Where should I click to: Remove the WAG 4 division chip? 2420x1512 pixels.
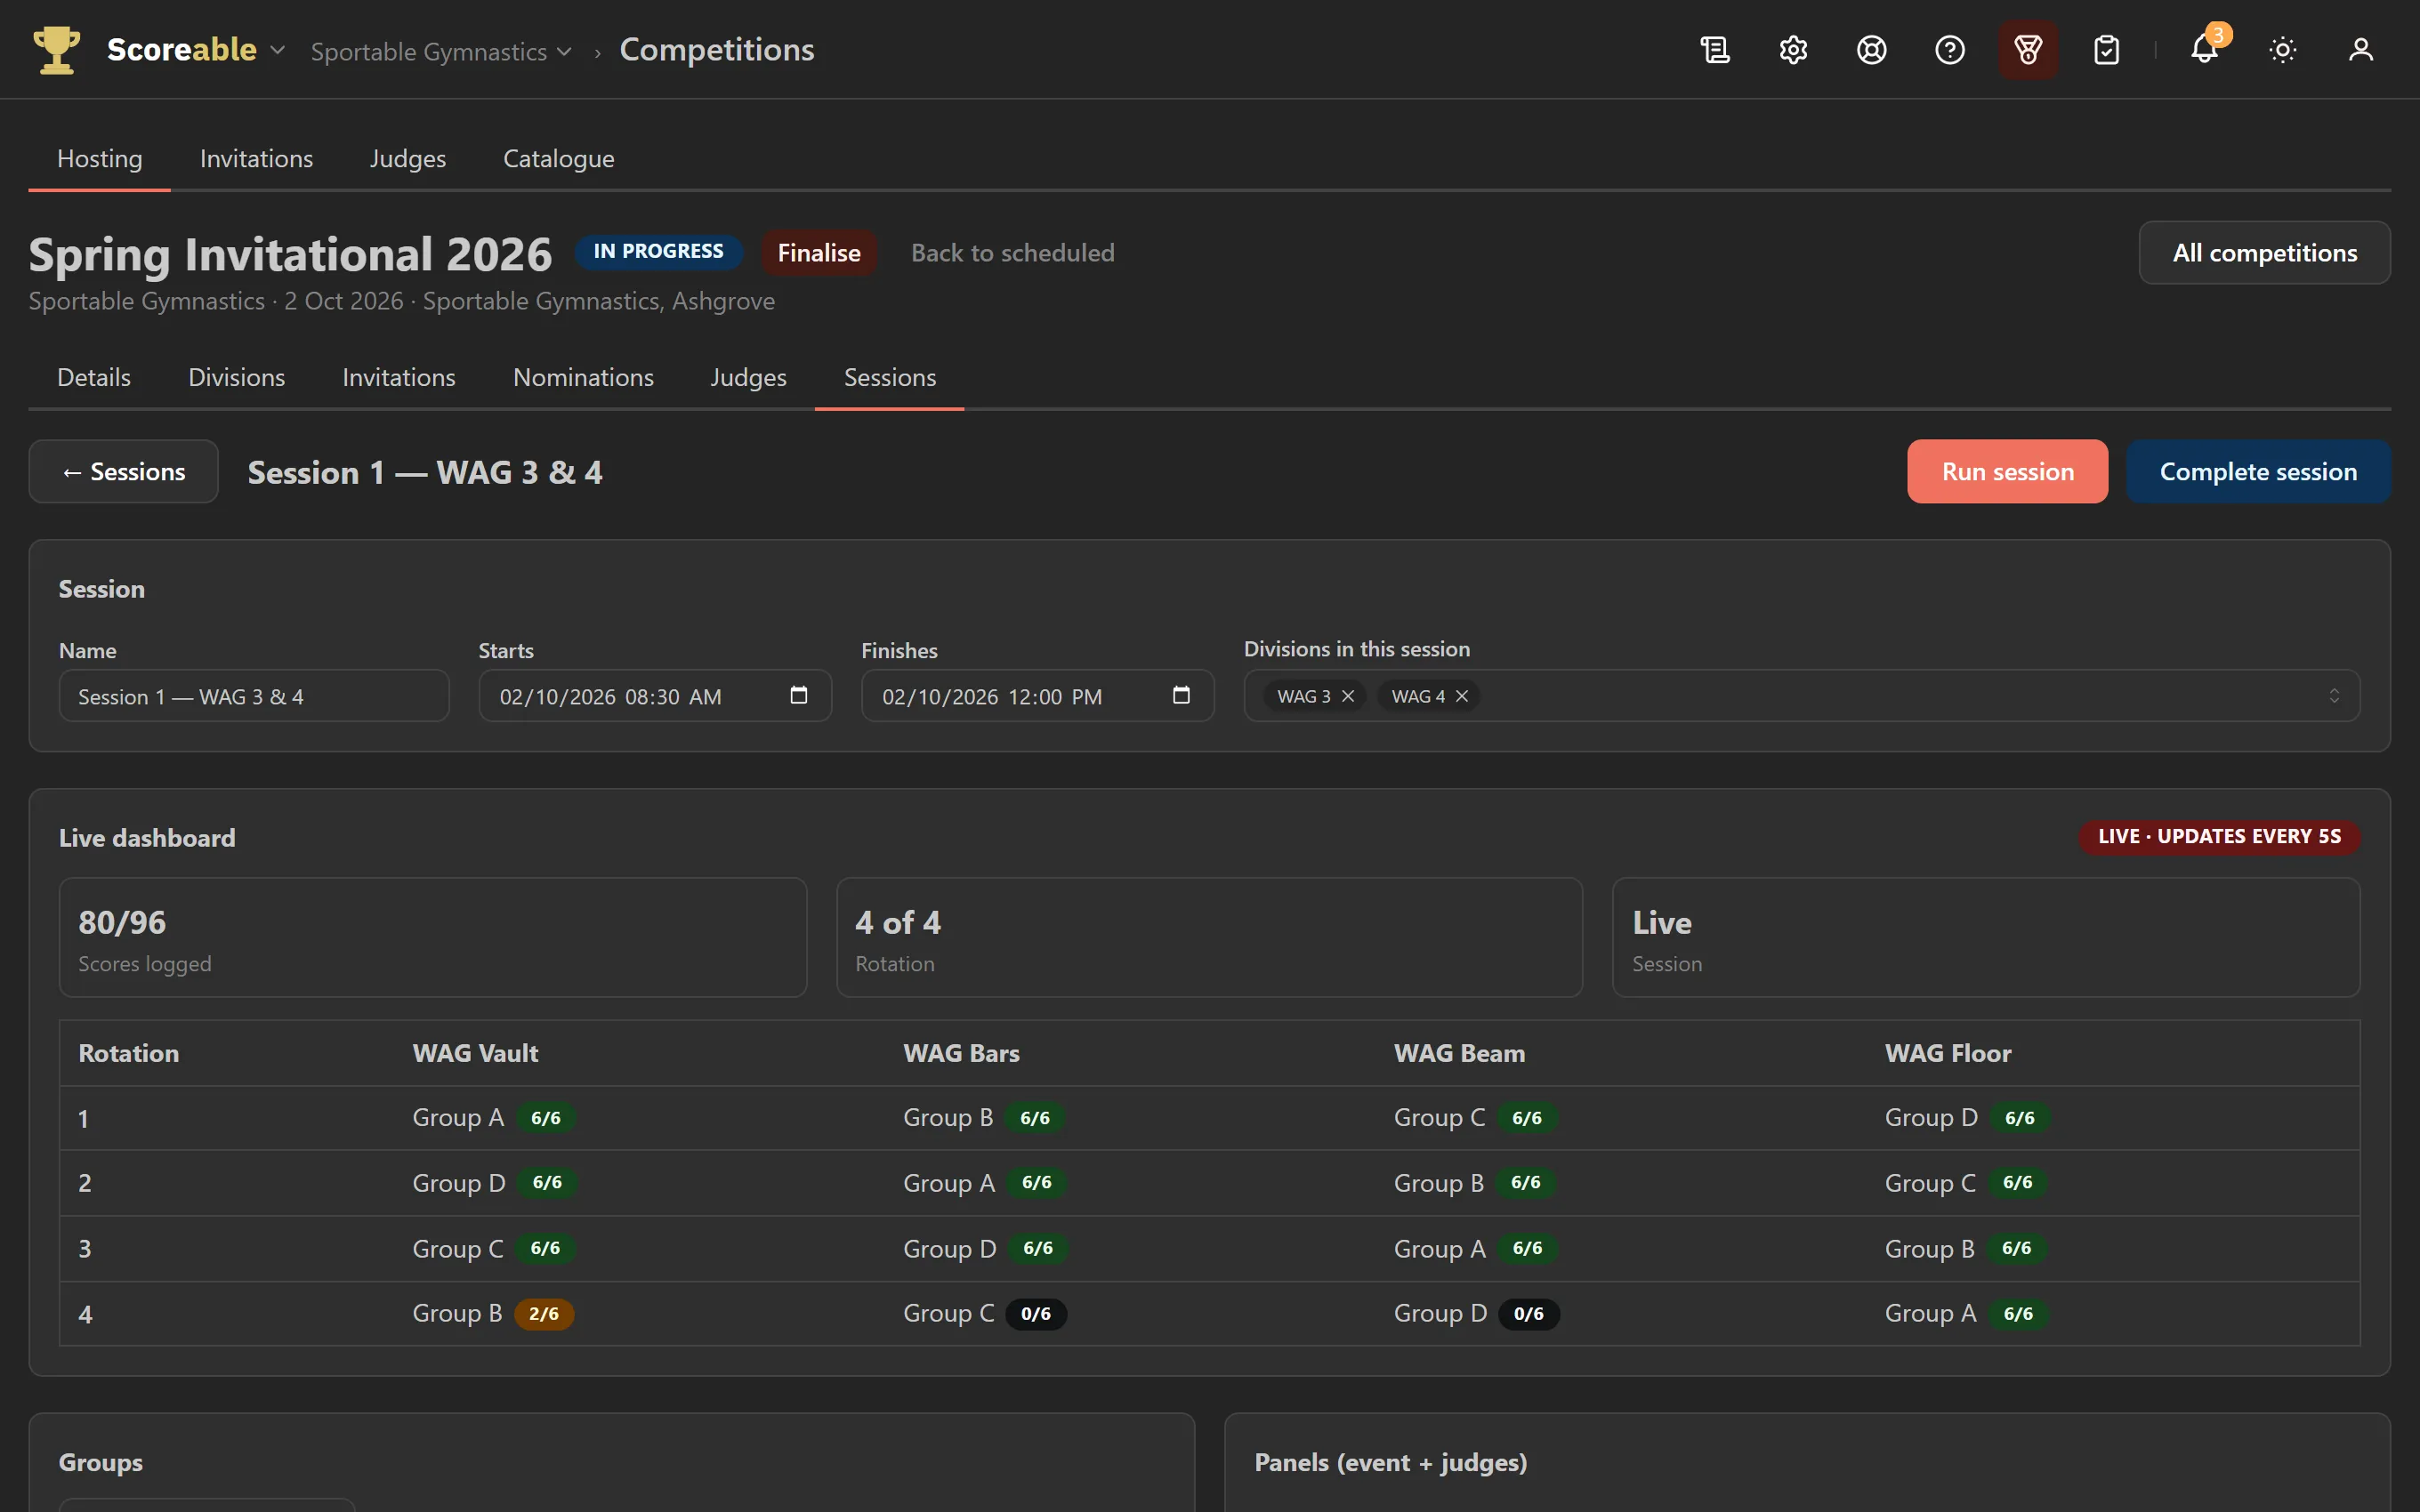[x=1462, y=696]
